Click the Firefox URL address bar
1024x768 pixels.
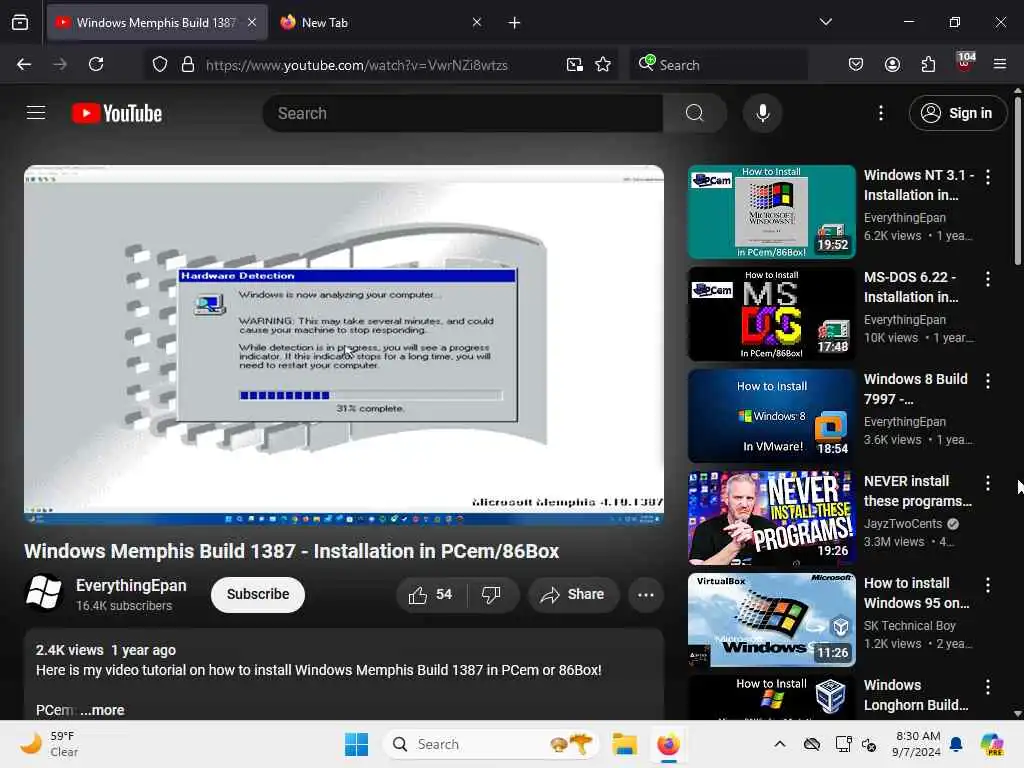pos(382,65)
